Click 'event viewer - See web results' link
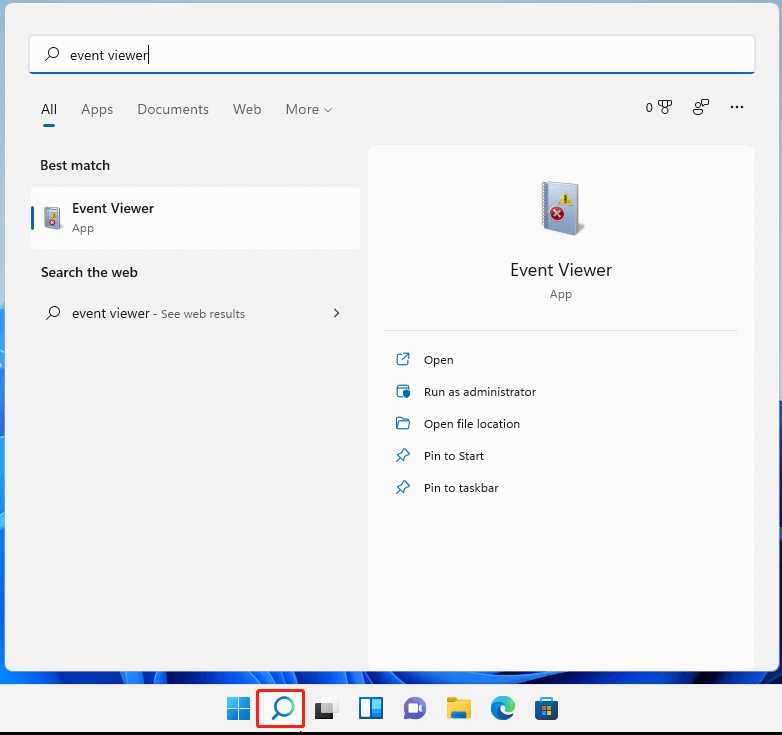This screenshot has height=735, width=782. click(x=159, y=314)
